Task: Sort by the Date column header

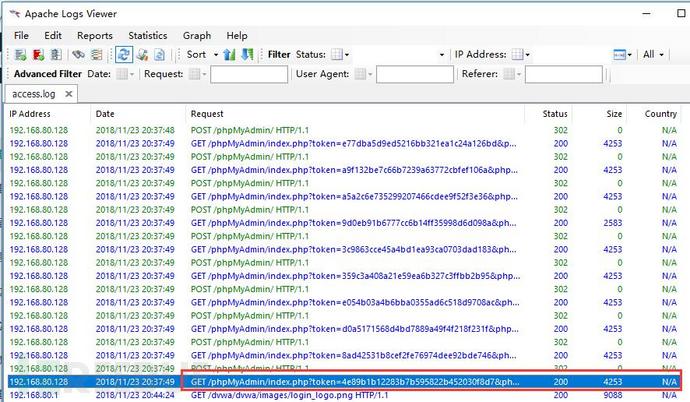Action: click(105, 114)
